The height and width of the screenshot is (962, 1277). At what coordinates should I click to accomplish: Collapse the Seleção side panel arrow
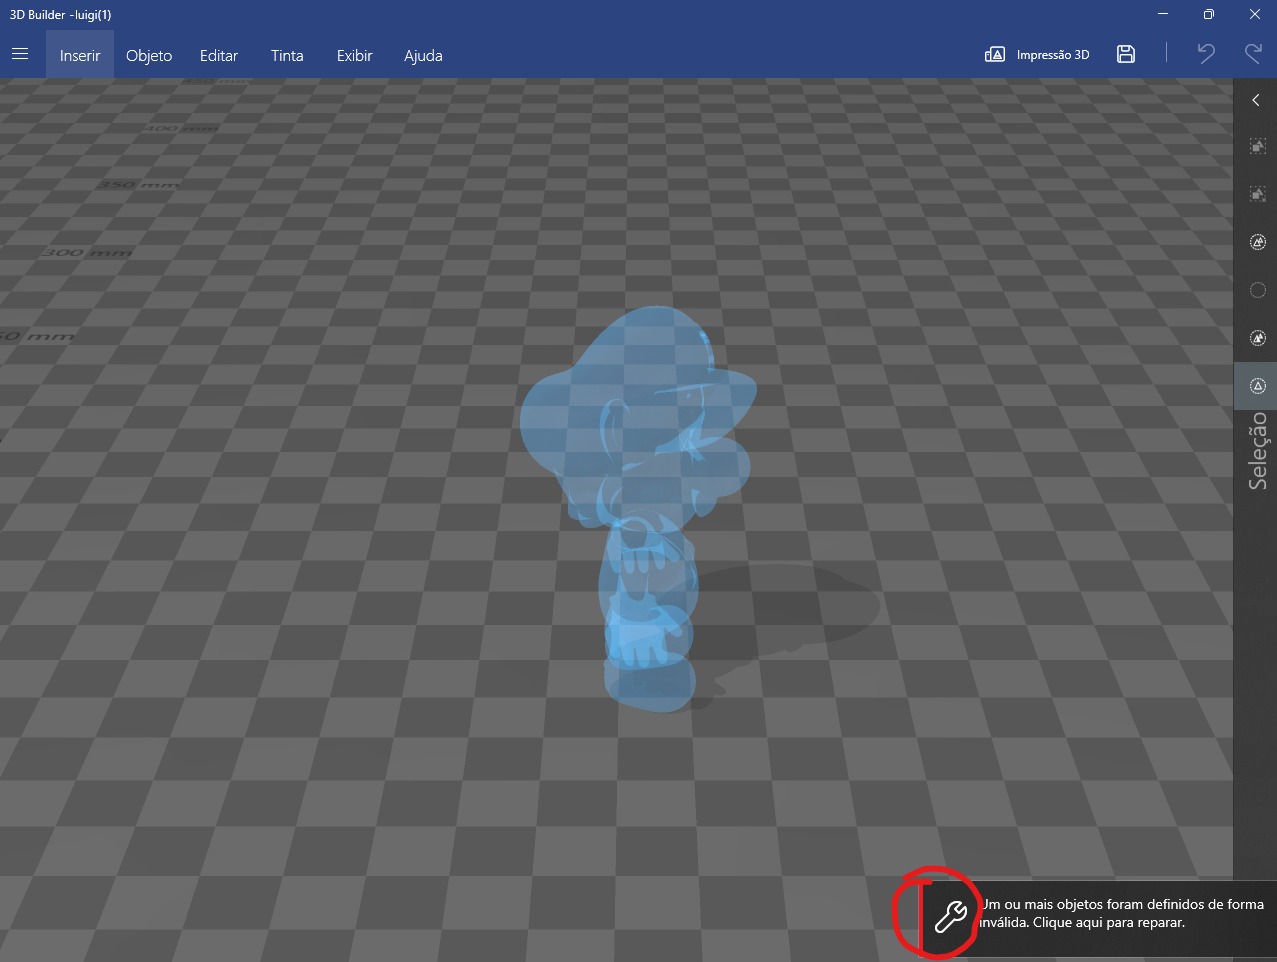1256,100
